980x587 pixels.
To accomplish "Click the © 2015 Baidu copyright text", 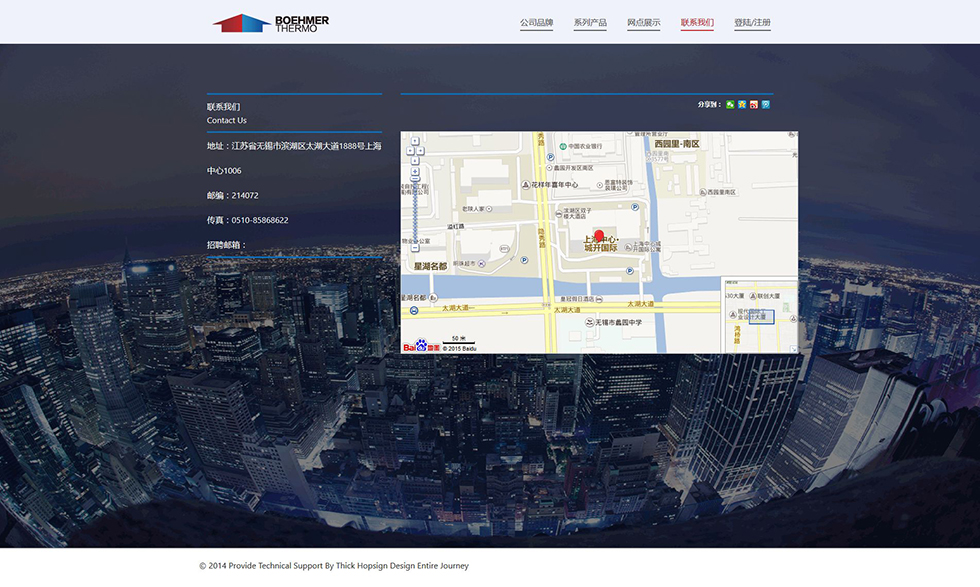I will pos(459,349).
